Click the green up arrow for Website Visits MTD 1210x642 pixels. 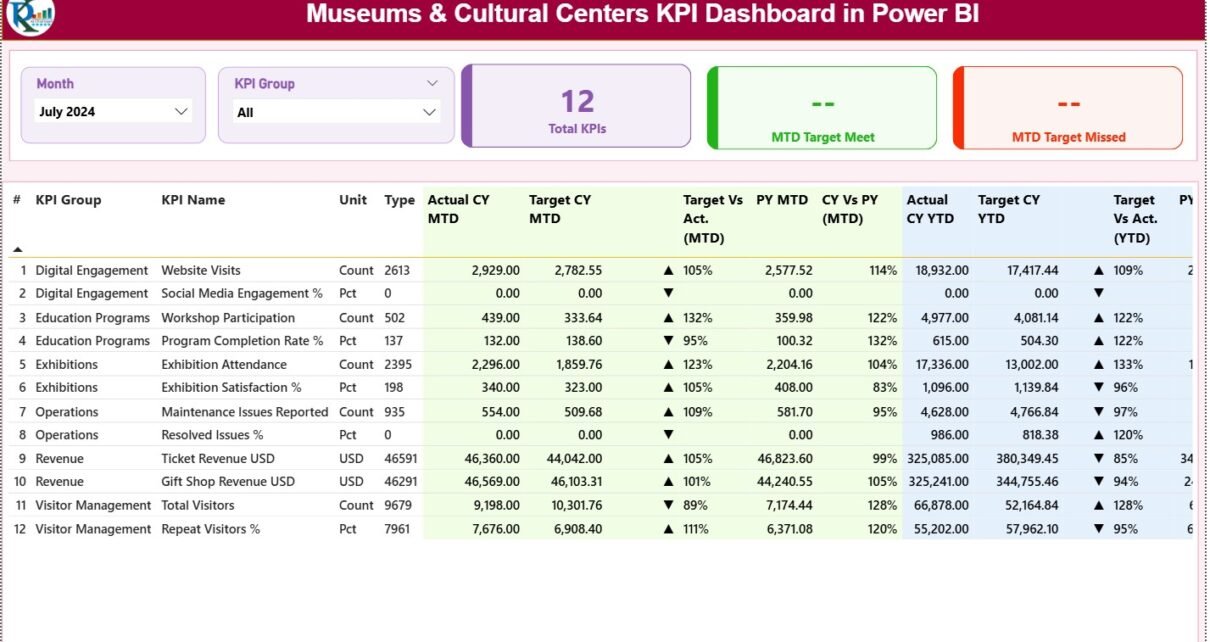(x=668, y=271)
